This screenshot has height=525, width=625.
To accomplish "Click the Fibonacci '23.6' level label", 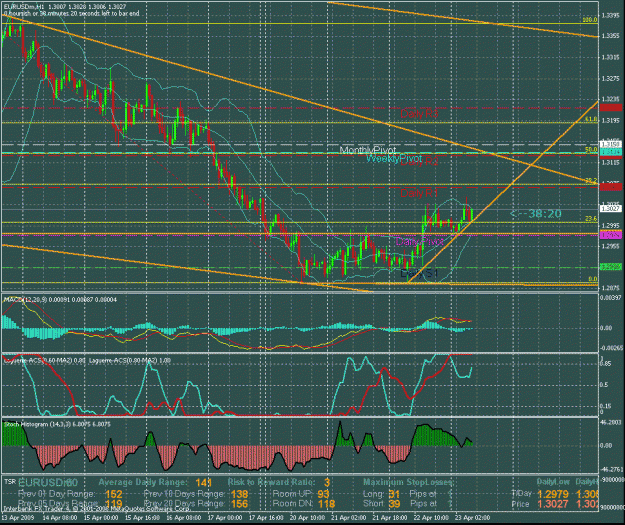I will pos(591,218).
